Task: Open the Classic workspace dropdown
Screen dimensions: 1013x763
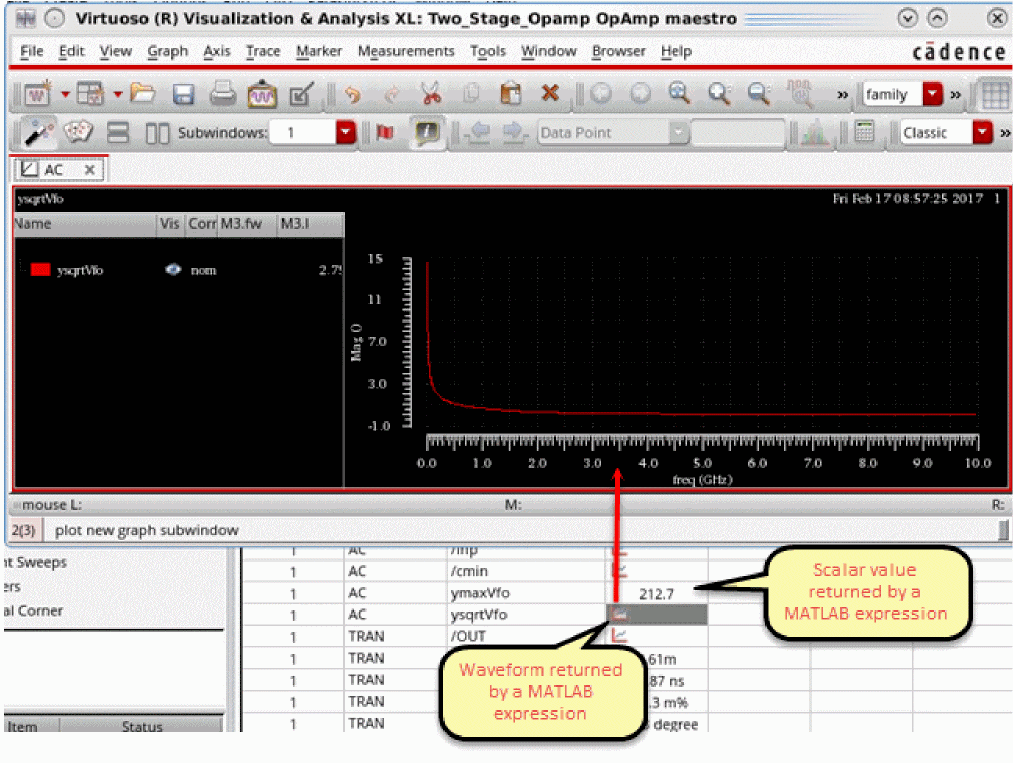Action: [x=982, y=132]
